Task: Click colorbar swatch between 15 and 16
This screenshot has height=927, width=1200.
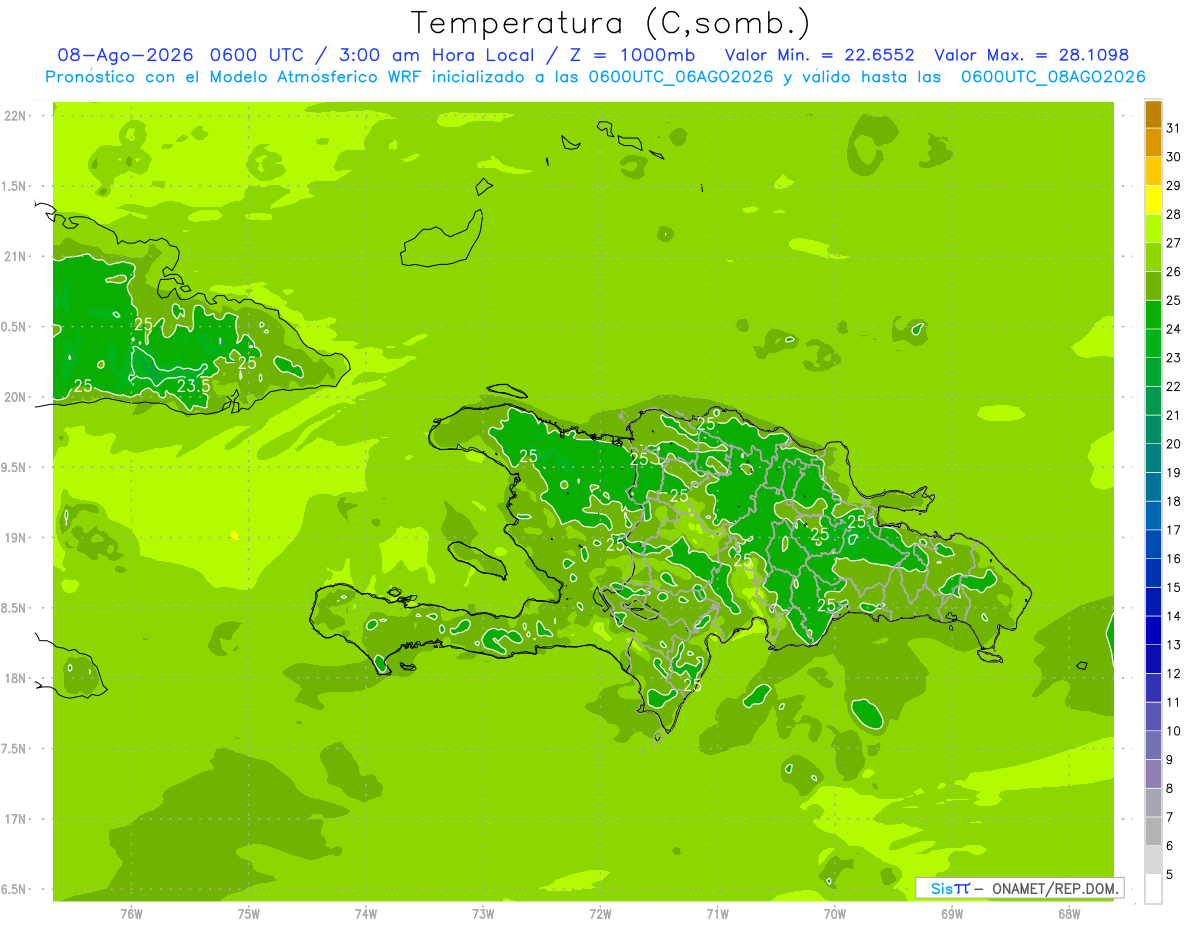Action: coord(1153,573)
